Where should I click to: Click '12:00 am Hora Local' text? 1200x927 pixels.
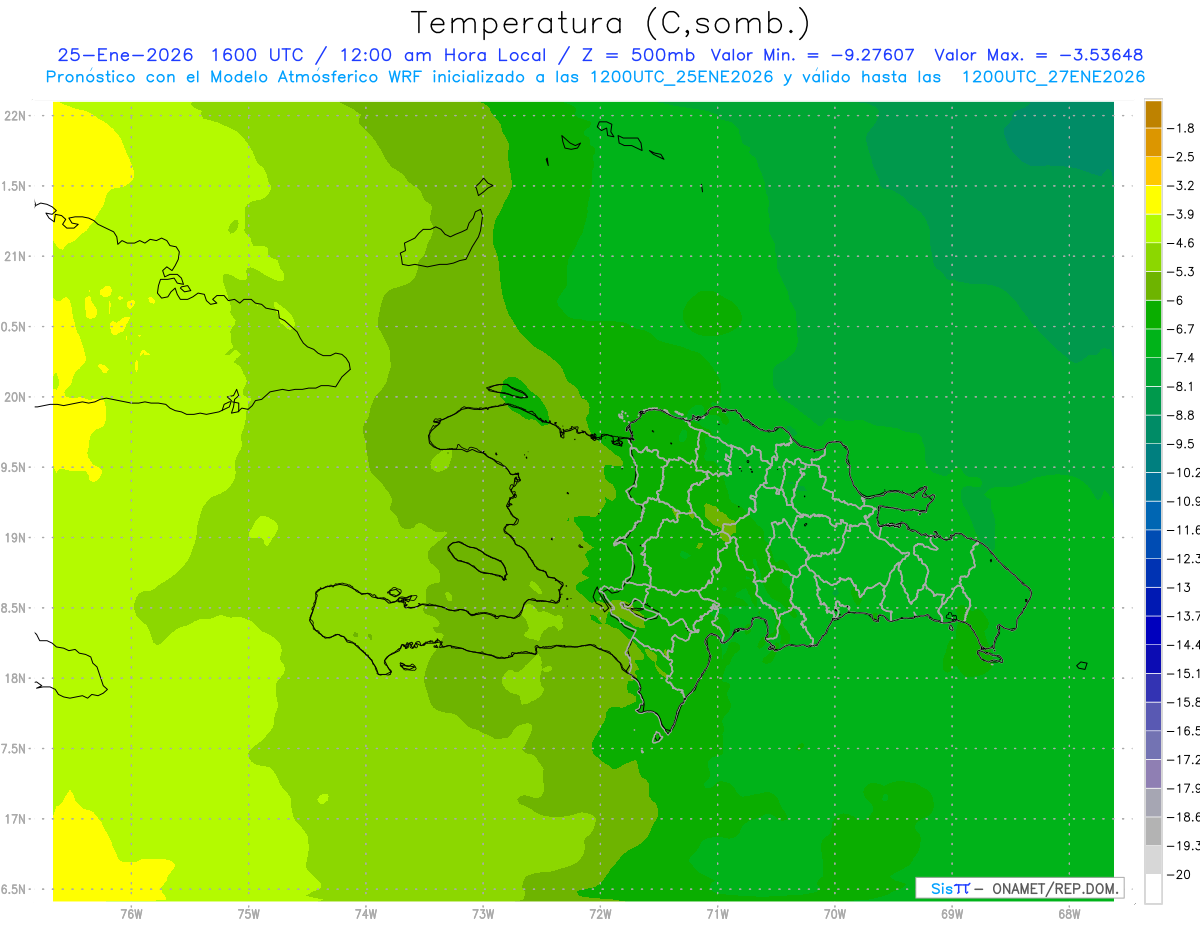(445, 55)
